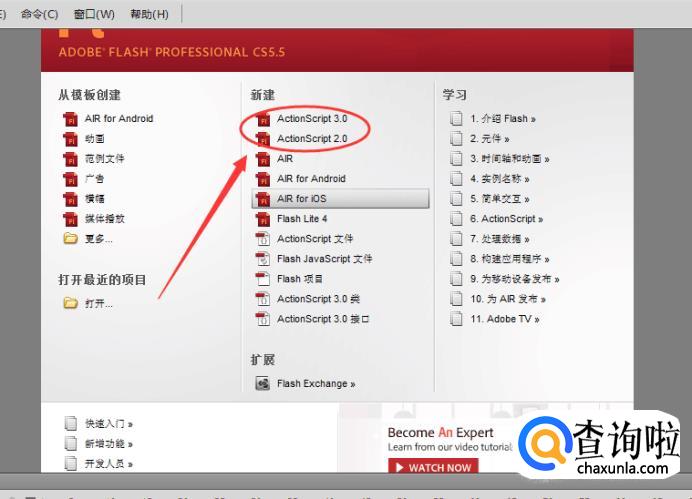
Task: Choose ActionScript 3.0 类 entry text
Action: (318, 299)
